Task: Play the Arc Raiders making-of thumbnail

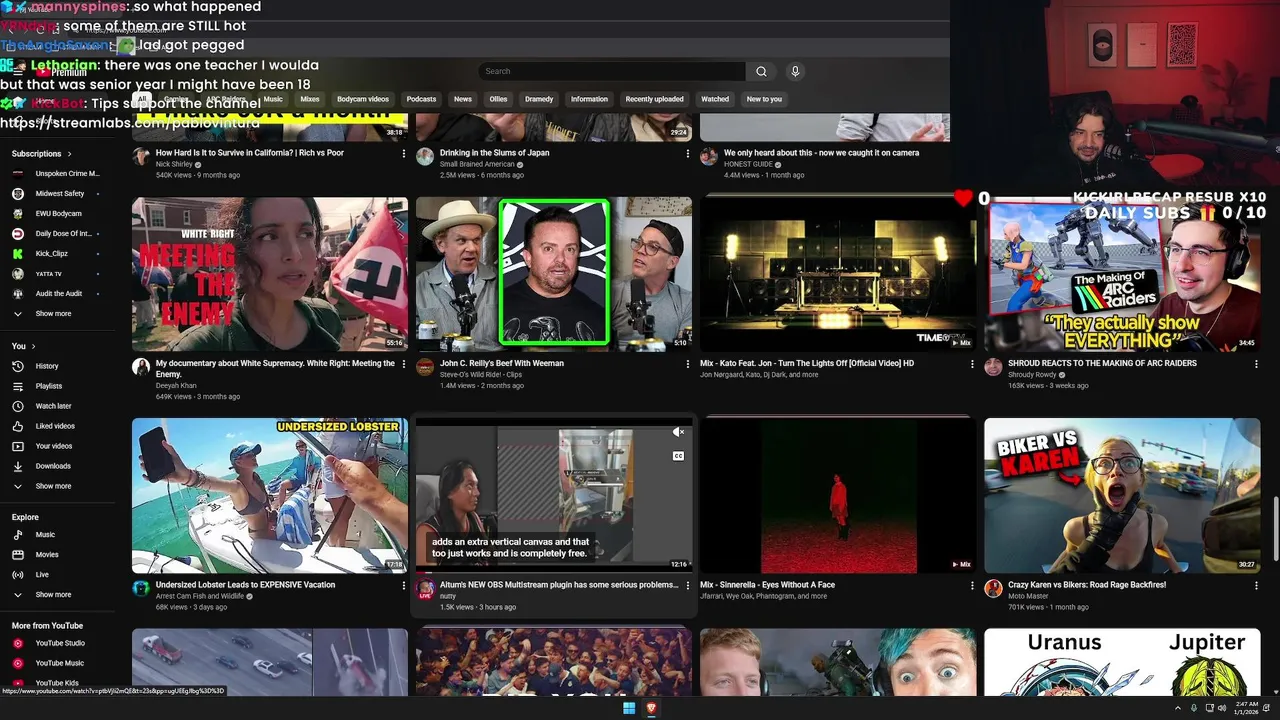Action: pyautogui.click(x=1122, y=274)
